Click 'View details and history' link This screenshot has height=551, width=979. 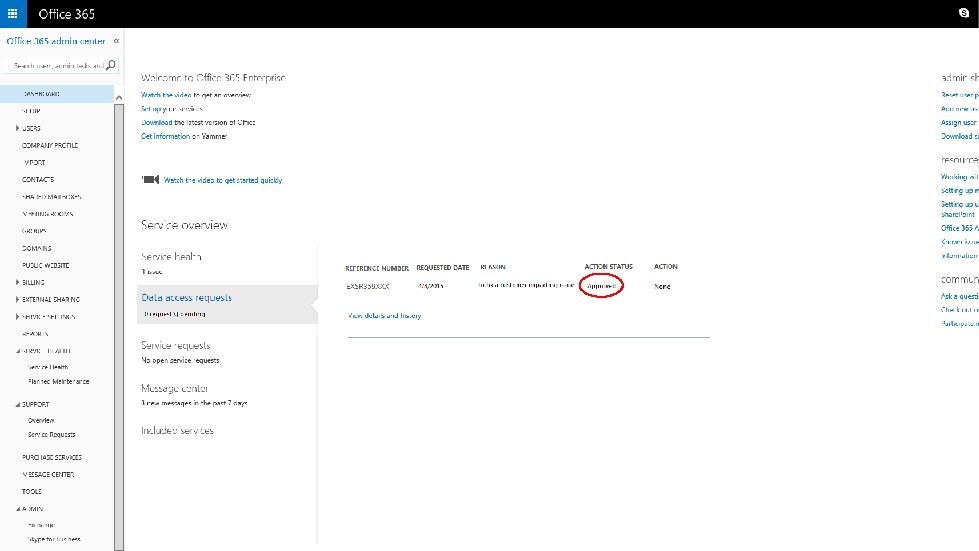tap(385, 316)
